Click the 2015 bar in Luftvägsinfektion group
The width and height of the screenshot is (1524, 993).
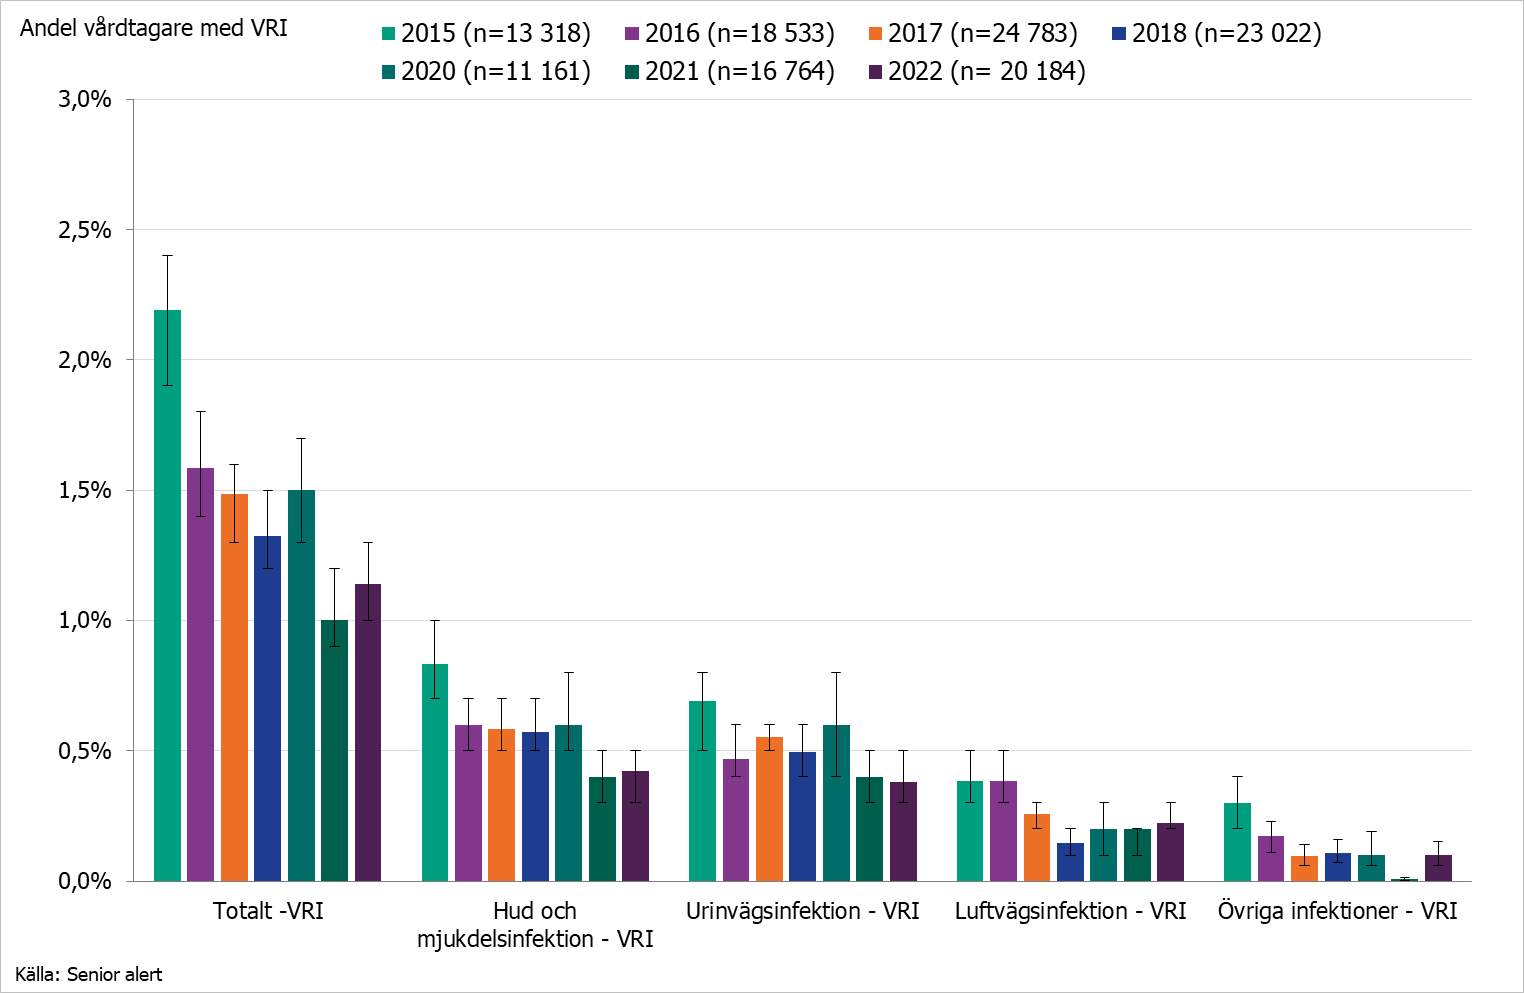tap(970, 831)
